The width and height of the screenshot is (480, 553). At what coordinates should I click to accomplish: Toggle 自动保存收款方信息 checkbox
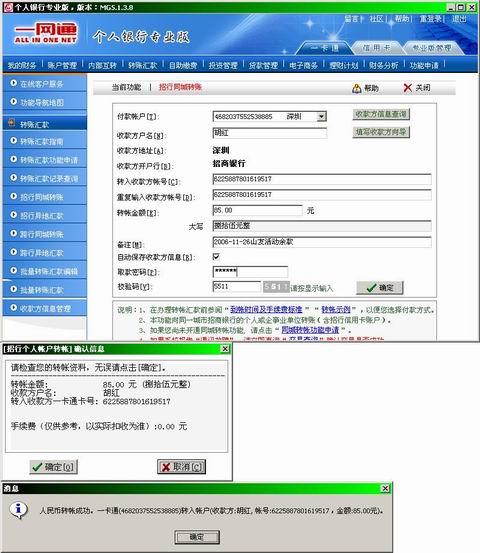pos(216,256)
